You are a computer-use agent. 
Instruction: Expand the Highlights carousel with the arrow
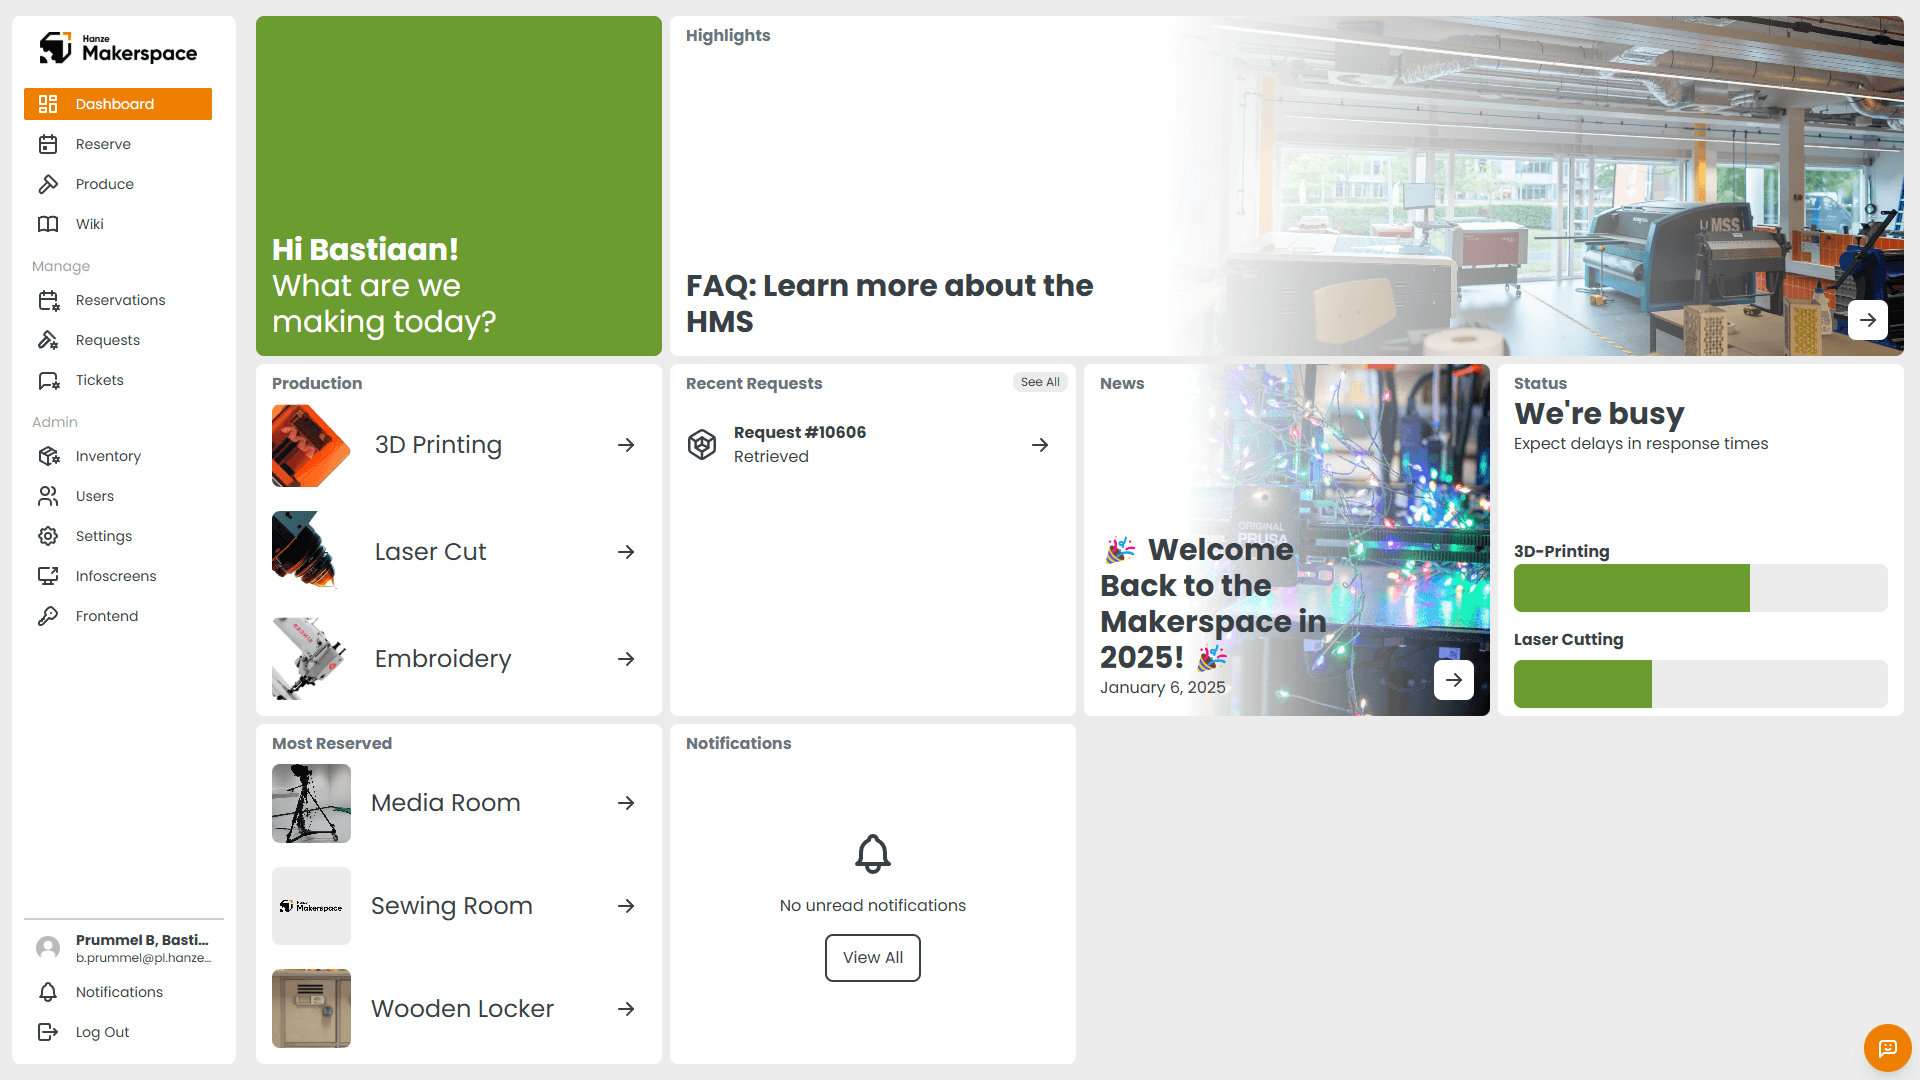(1868, 320)
